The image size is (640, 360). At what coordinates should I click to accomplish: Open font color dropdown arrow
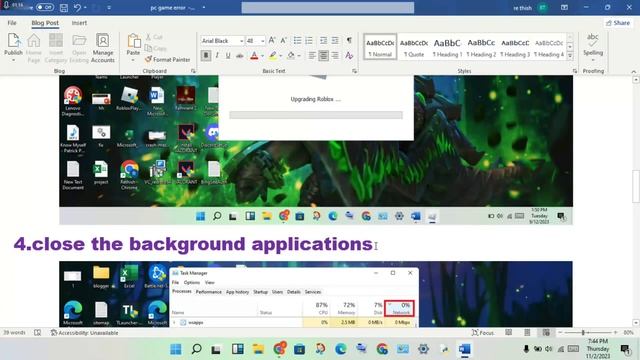(x=262, y=56)
